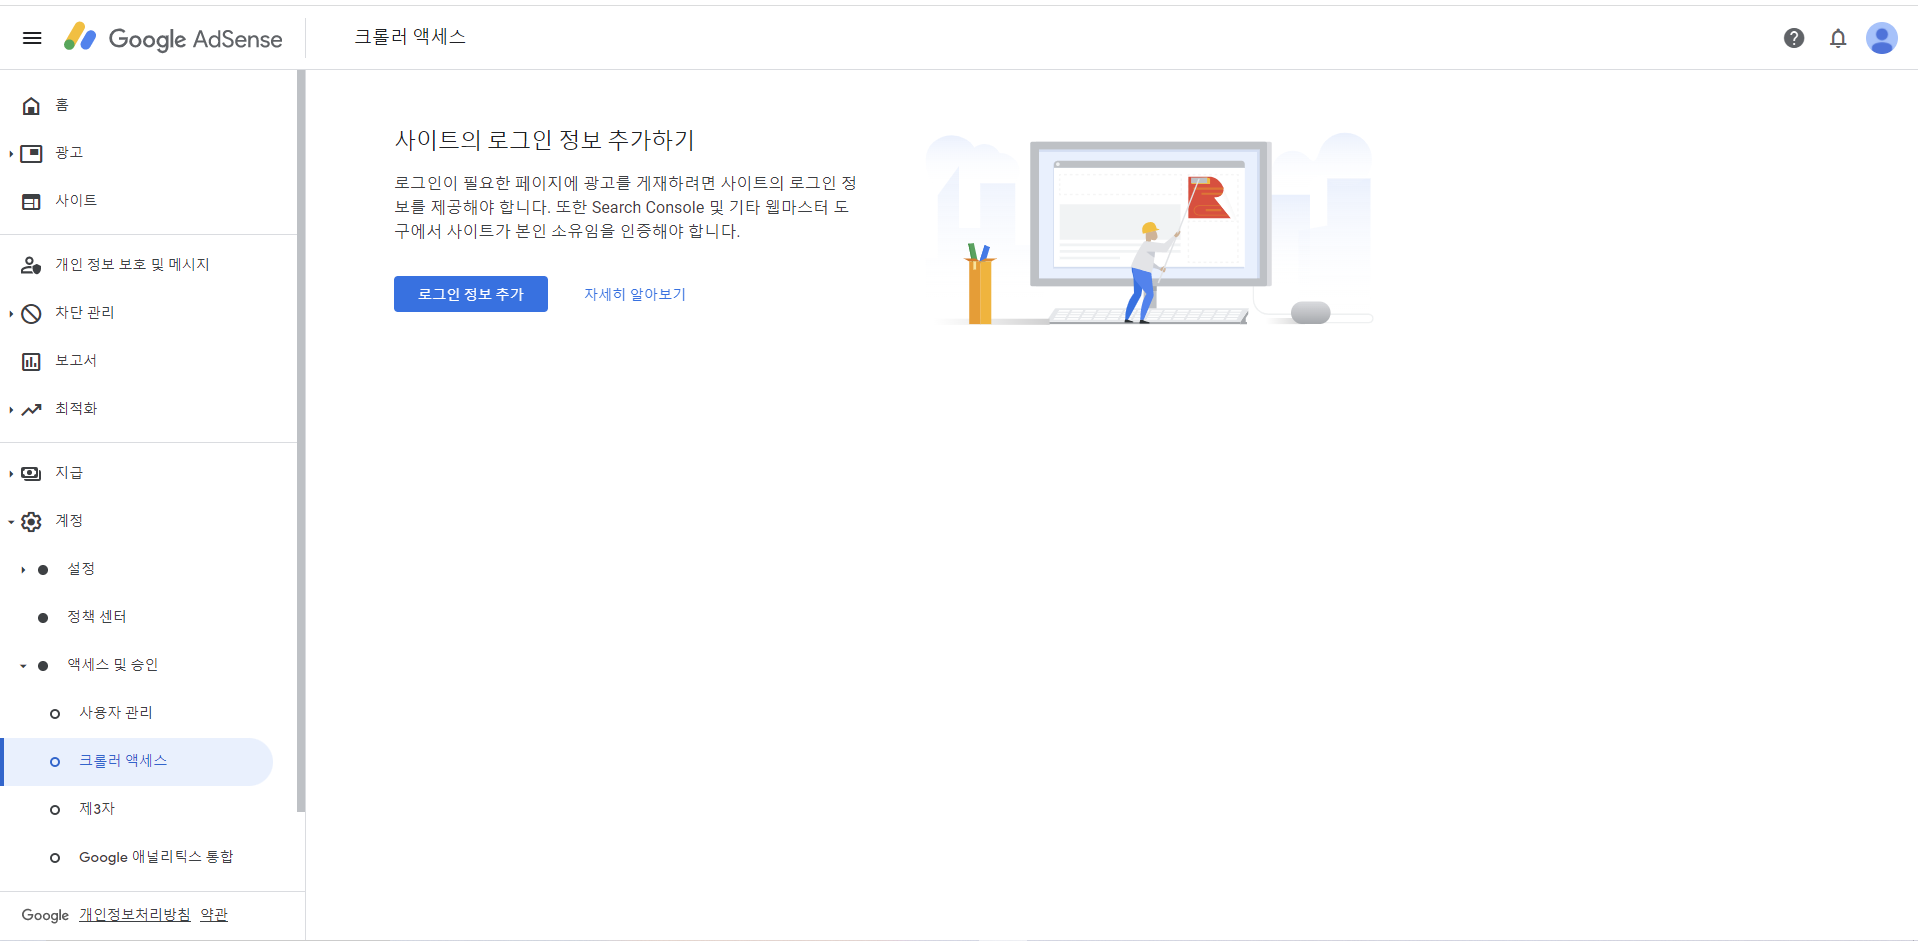Click the 홈 house icon
The image size is (1918, 941).
point(32,105)
